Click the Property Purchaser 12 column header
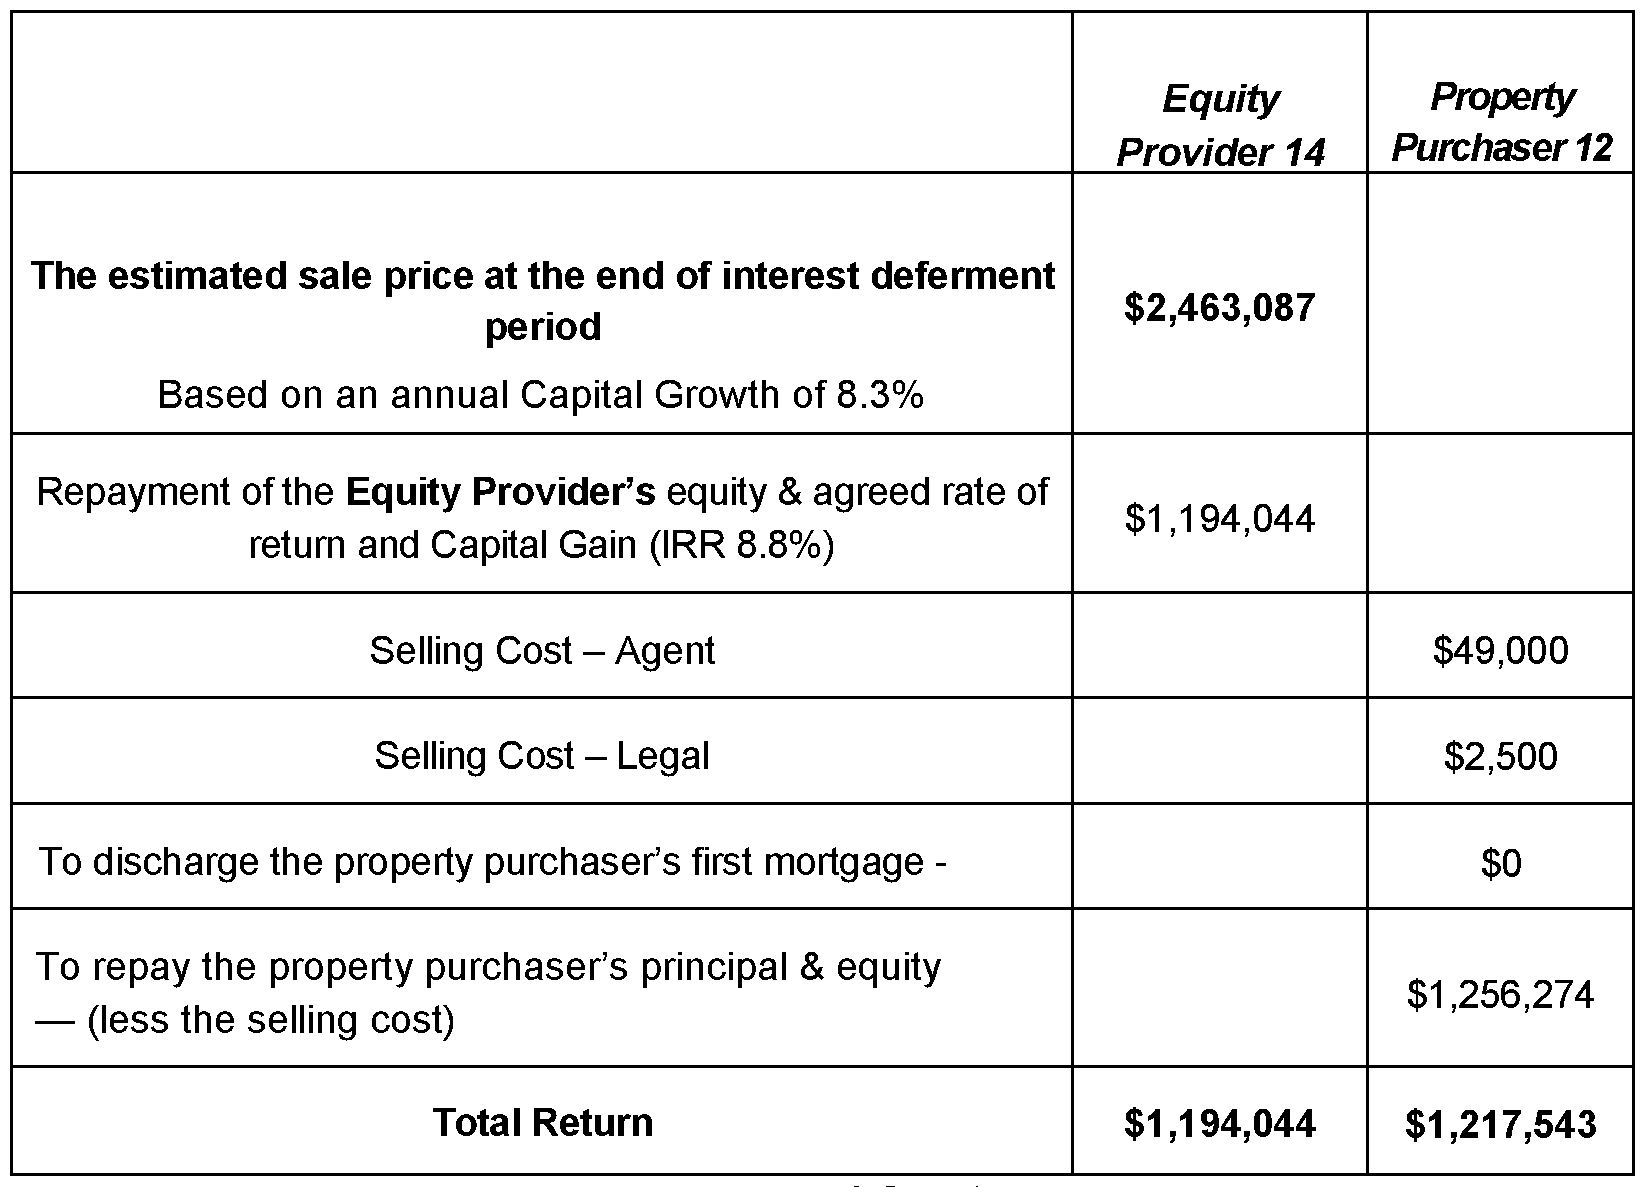This screenshot has height=1187, width=1646. [x=1501, y=122]
